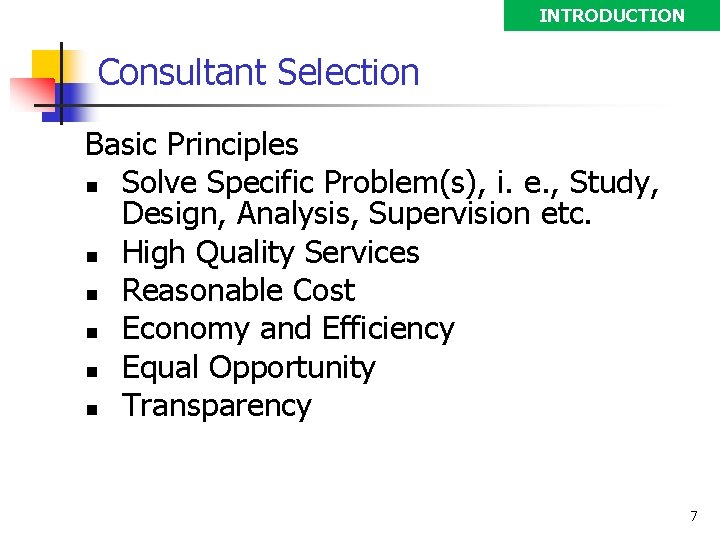This screenshot has width=720, height=540.
Task: Select the Consultant Selection slide title
Action: click(x=259, y=72)
